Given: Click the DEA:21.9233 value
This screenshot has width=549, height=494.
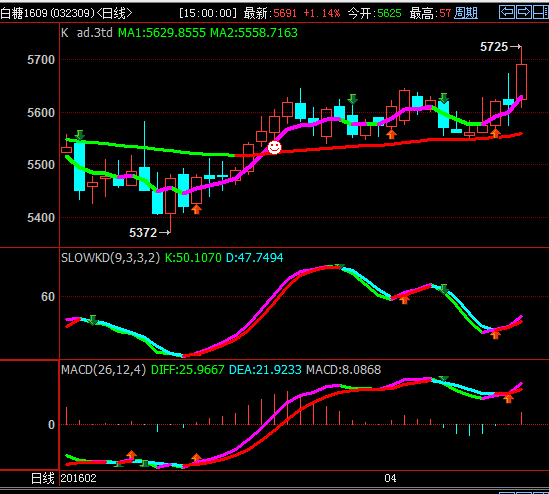Looking at the screenshot, I should [265, 370].
